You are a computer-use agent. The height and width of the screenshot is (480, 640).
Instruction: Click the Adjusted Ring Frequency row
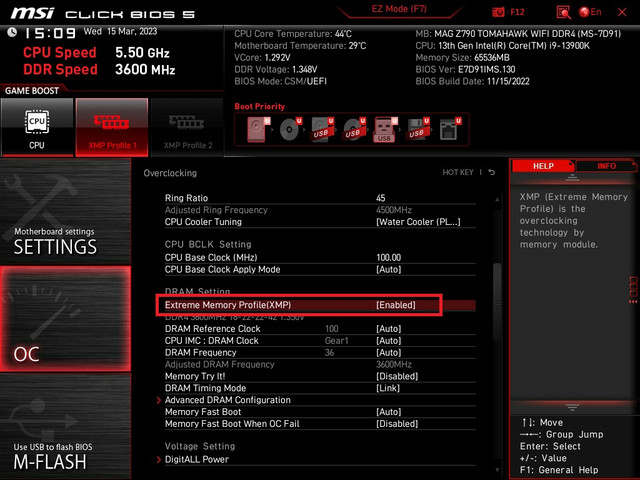tap(320, 210)
